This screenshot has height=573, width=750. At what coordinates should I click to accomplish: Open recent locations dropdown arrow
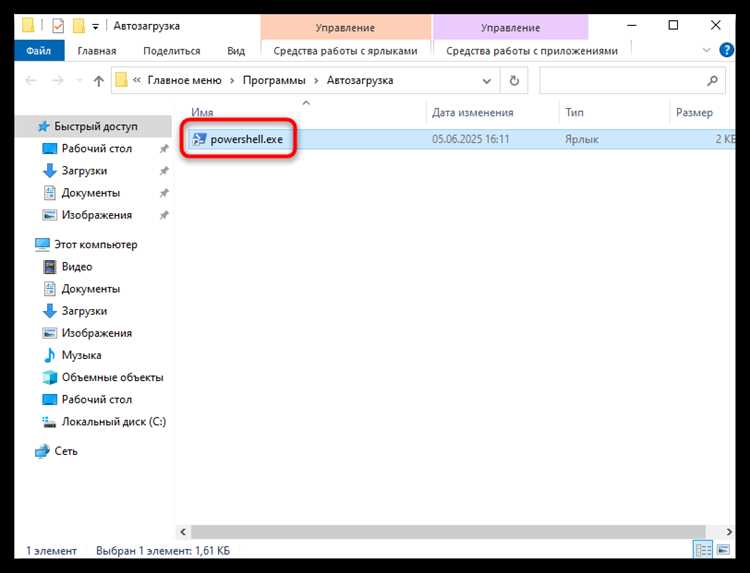79,80
